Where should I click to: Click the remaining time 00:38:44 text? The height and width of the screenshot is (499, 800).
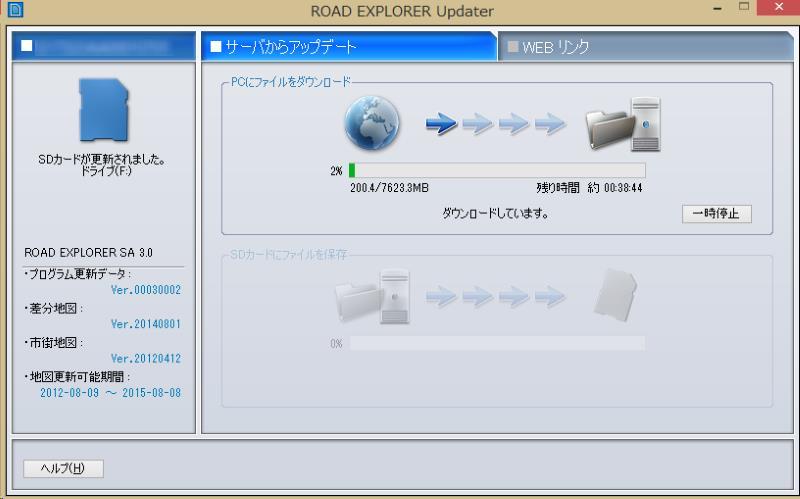(x=623, y=188)
